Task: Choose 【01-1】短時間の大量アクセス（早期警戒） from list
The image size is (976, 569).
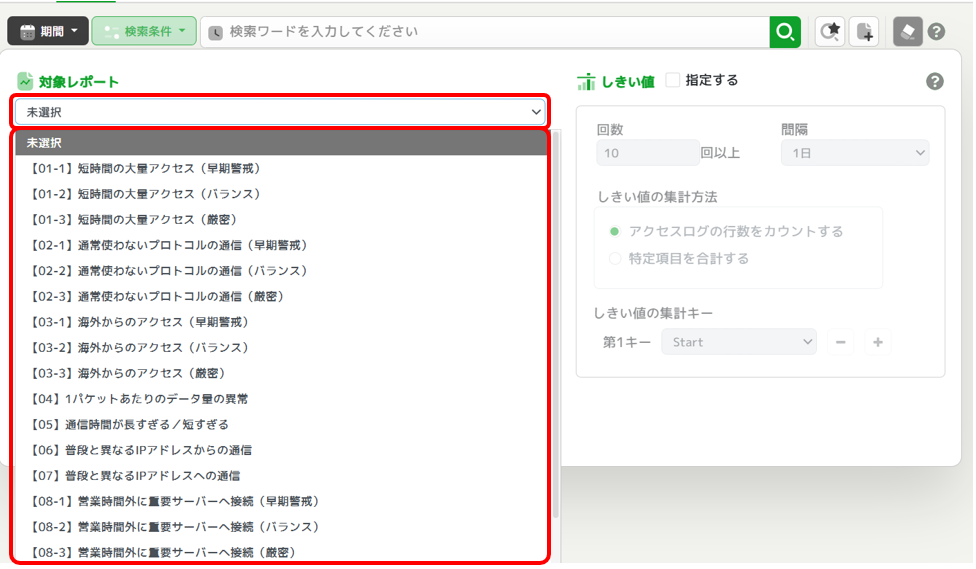Action: pyautogui.click(x=143, y=168)
